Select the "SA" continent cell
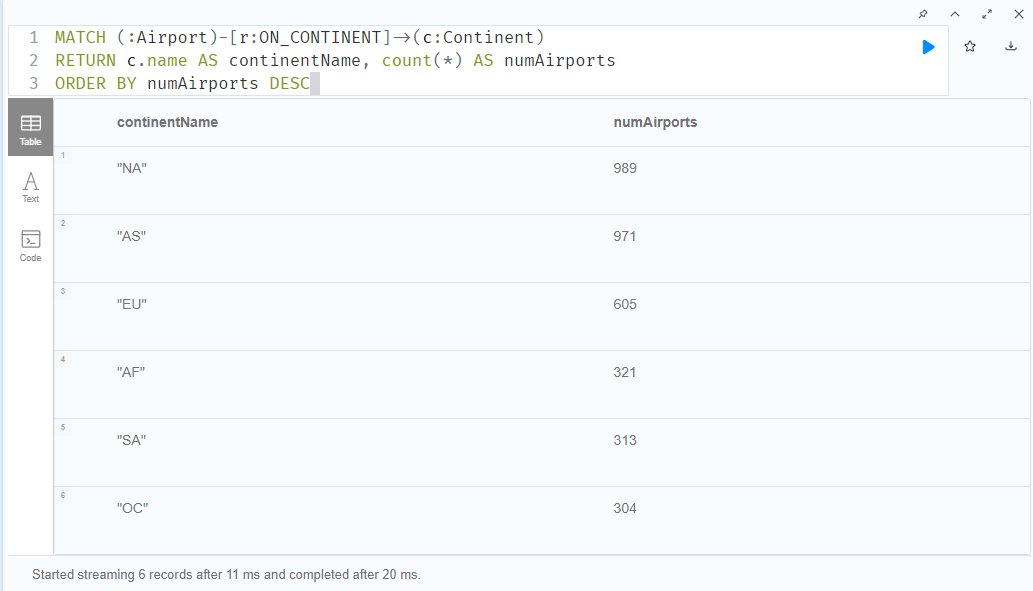 132,439
